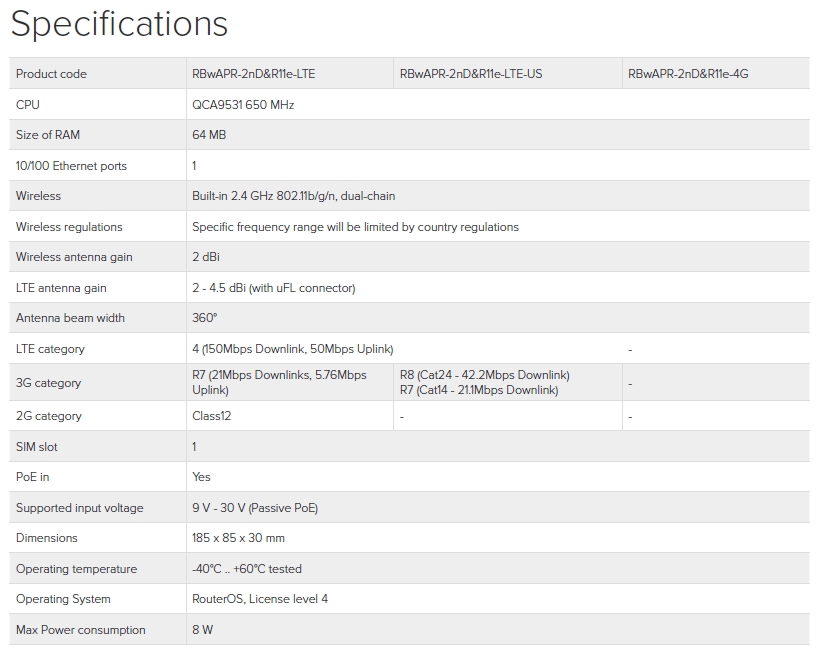This screenshot has height=658, width=821.
Task: Click the Wireless regulations row label
Action: tap(69, 227)
